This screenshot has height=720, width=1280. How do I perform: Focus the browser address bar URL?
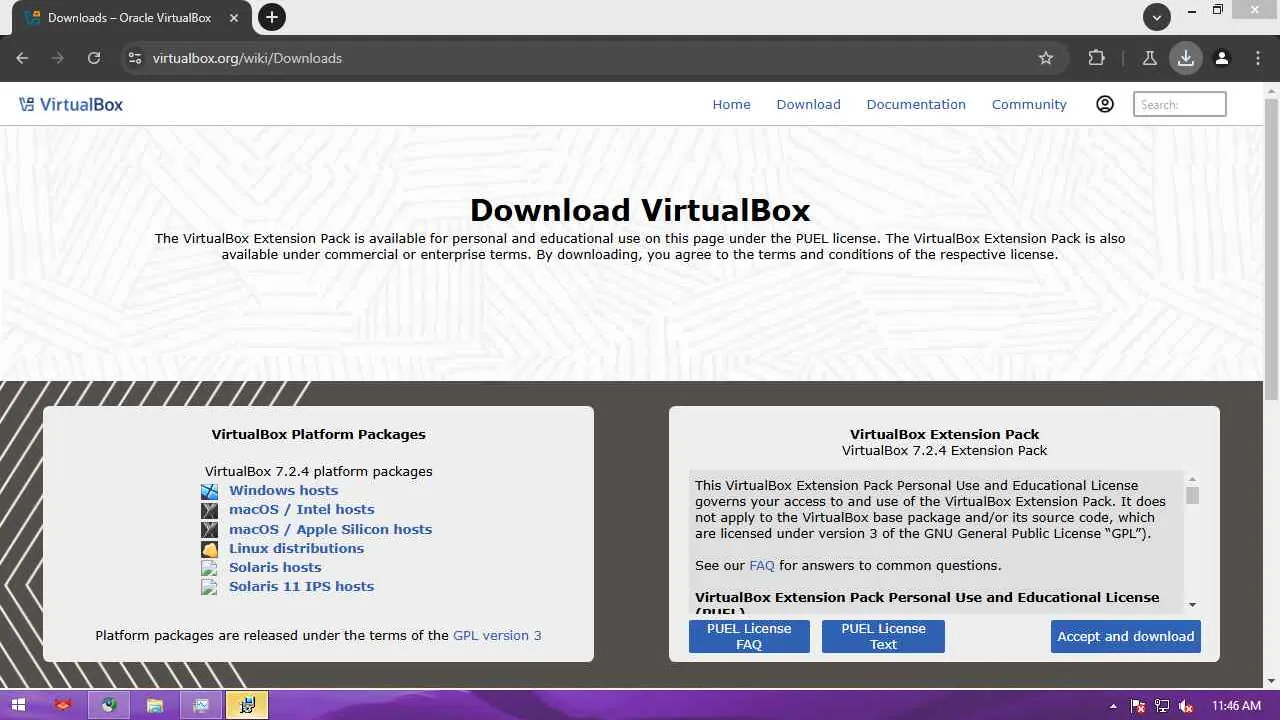[247, 58]
